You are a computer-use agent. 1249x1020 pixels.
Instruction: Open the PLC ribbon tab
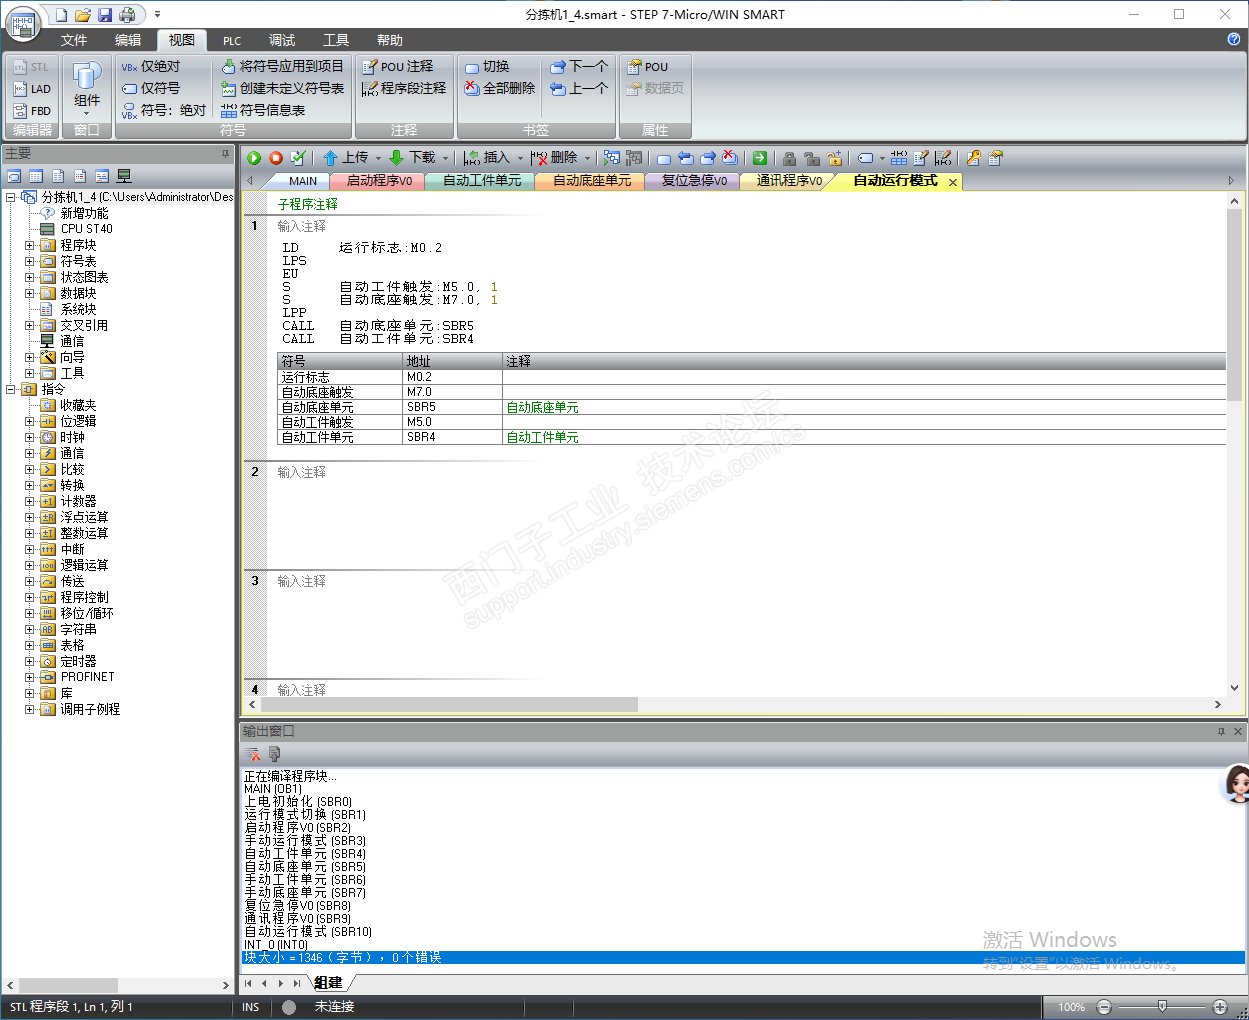(232, 40)
